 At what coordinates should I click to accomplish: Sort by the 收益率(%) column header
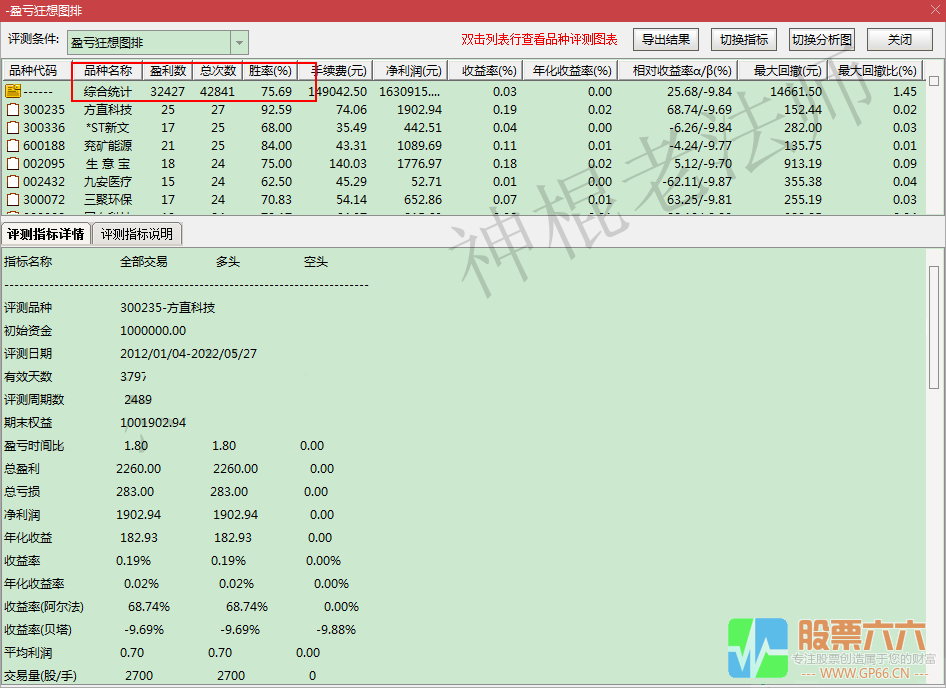pyautogui.click(x=485, y=71)
